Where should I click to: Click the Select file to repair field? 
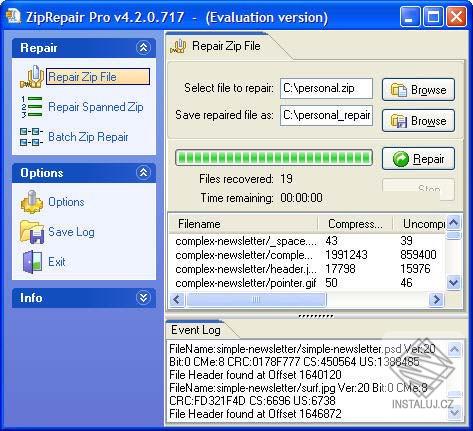(326, 89)
